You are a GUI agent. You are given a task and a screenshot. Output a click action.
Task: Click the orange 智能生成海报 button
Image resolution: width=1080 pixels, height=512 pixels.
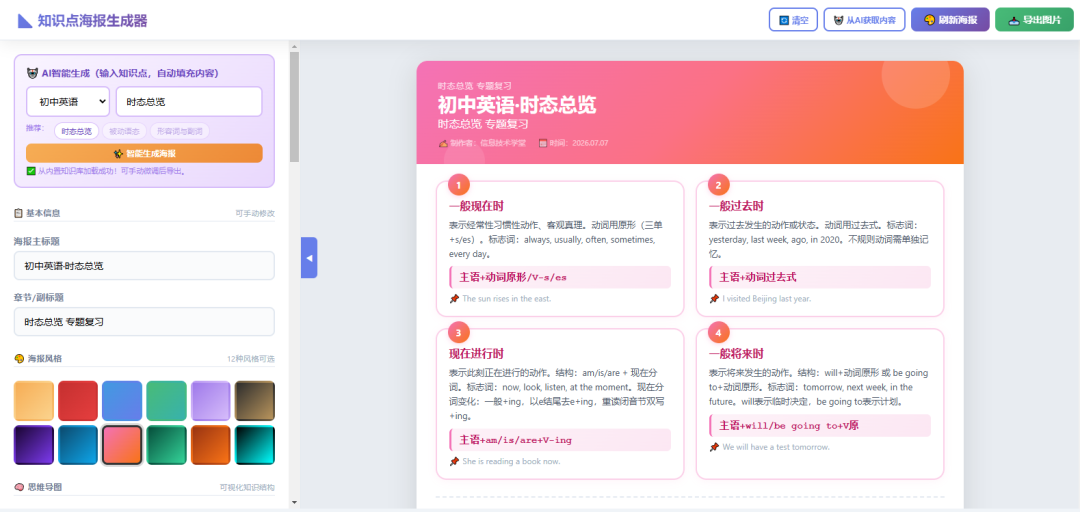145,153
